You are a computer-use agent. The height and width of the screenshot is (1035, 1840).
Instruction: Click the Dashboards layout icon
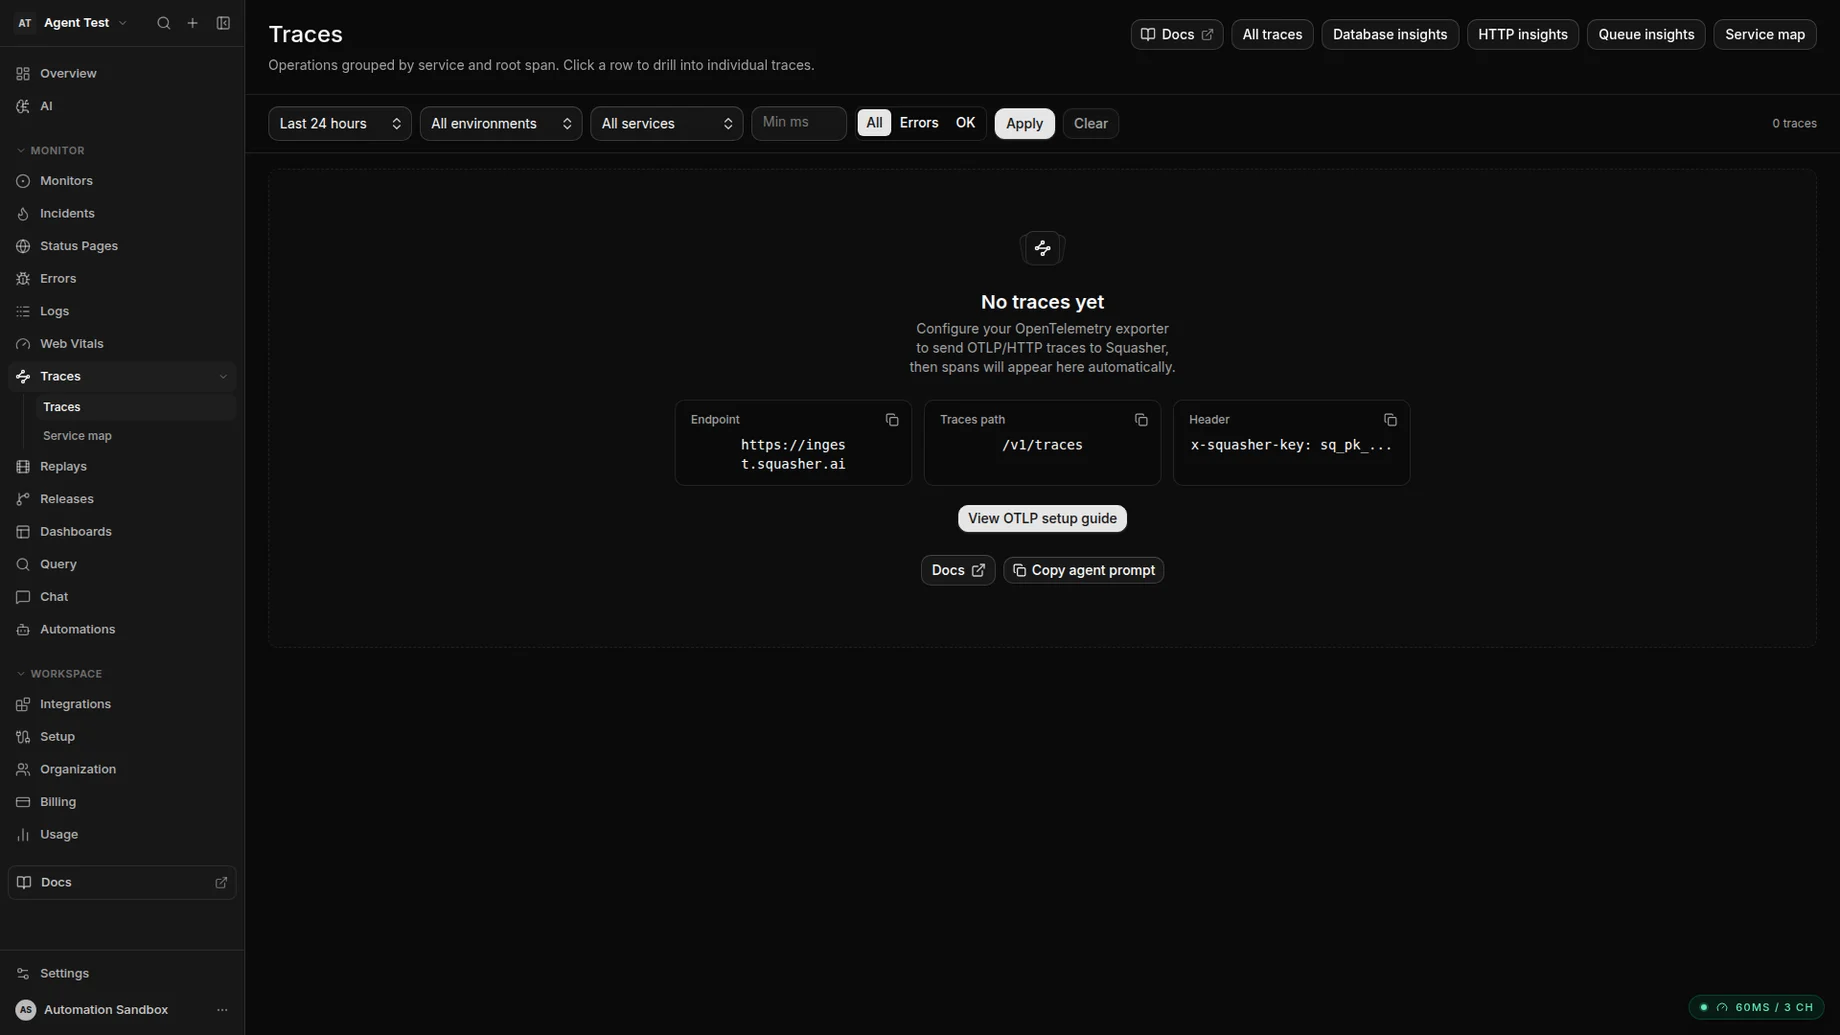point(23,532)
